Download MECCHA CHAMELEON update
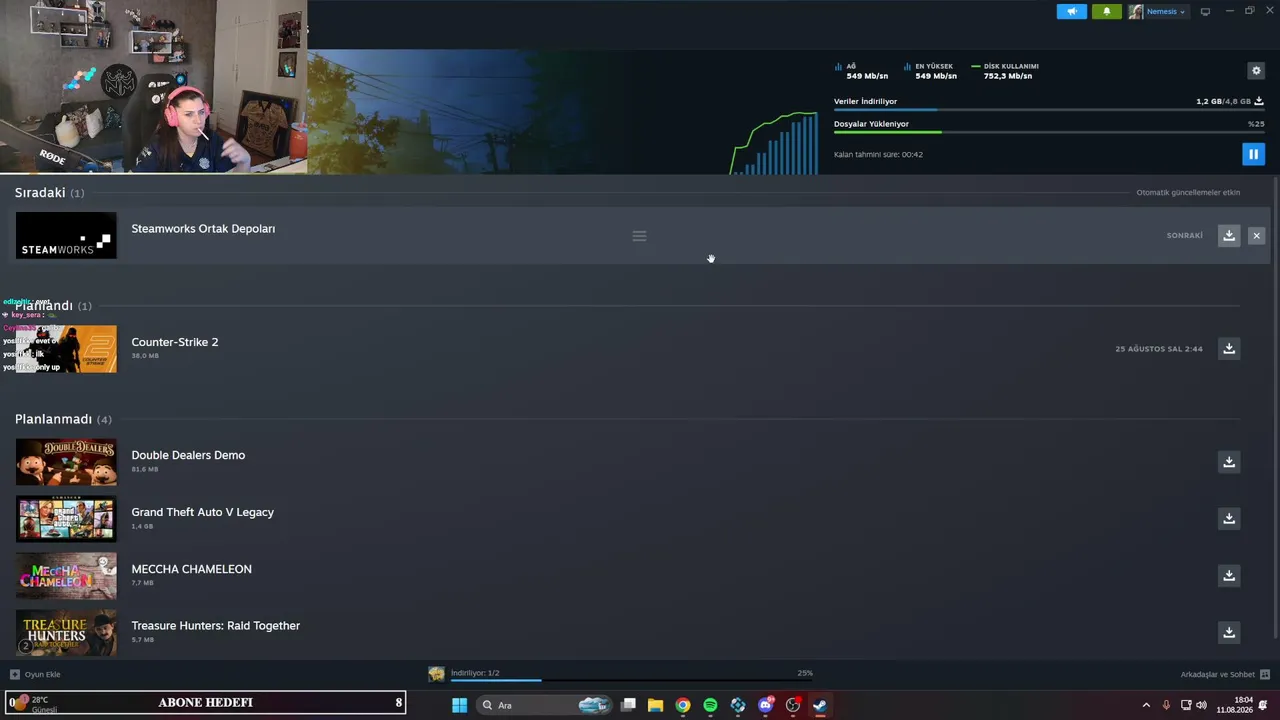Viewport: 1280px width, 720px height. click(x=1229, y=576)
